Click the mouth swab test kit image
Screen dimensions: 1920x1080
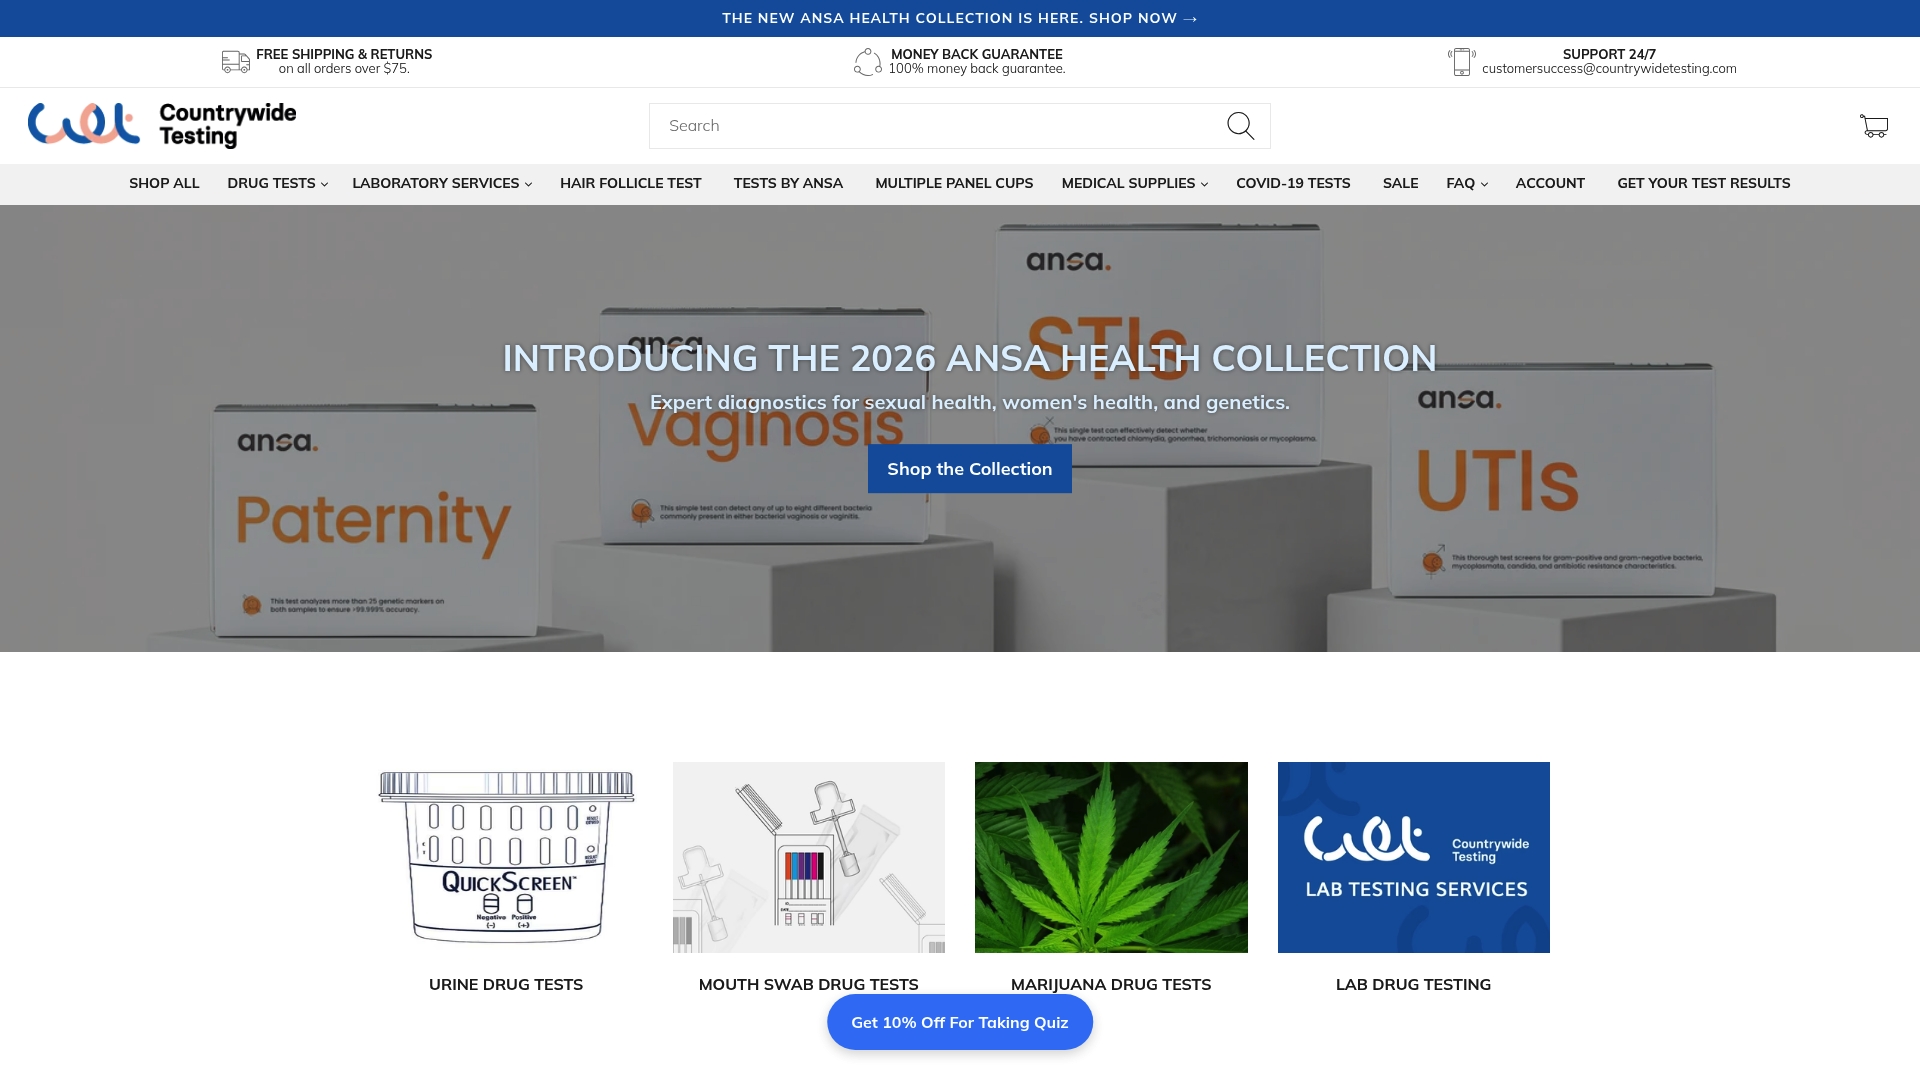pos(809,857)
